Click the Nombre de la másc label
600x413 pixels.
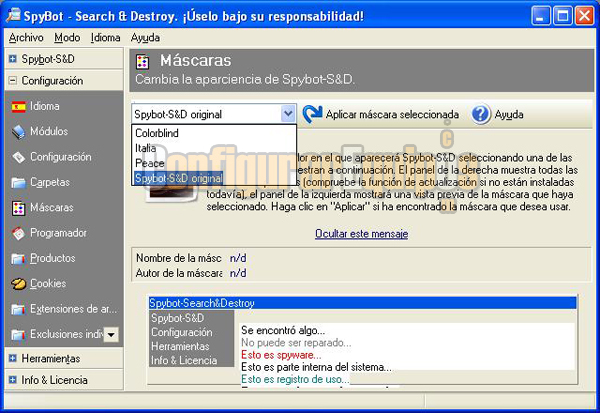click(179, 258)
